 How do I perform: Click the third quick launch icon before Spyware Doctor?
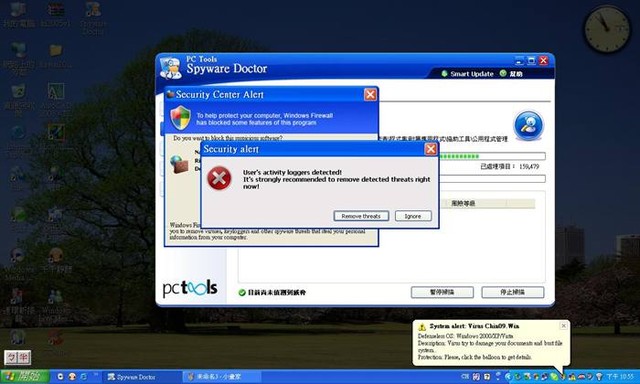click(84, 377)
